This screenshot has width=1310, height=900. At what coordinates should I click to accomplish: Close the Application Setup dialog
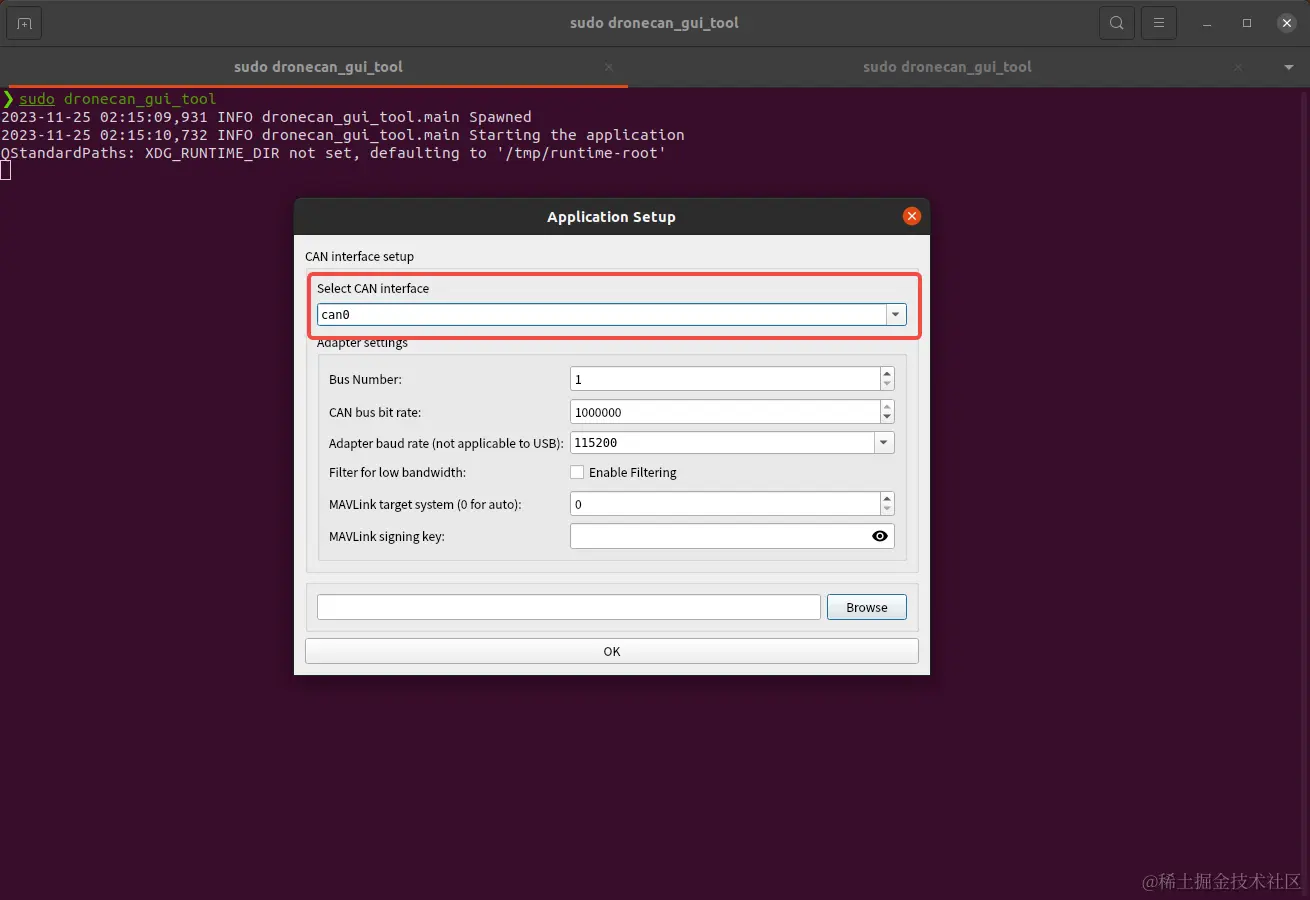pyautogui.click(x=911, y=216)
